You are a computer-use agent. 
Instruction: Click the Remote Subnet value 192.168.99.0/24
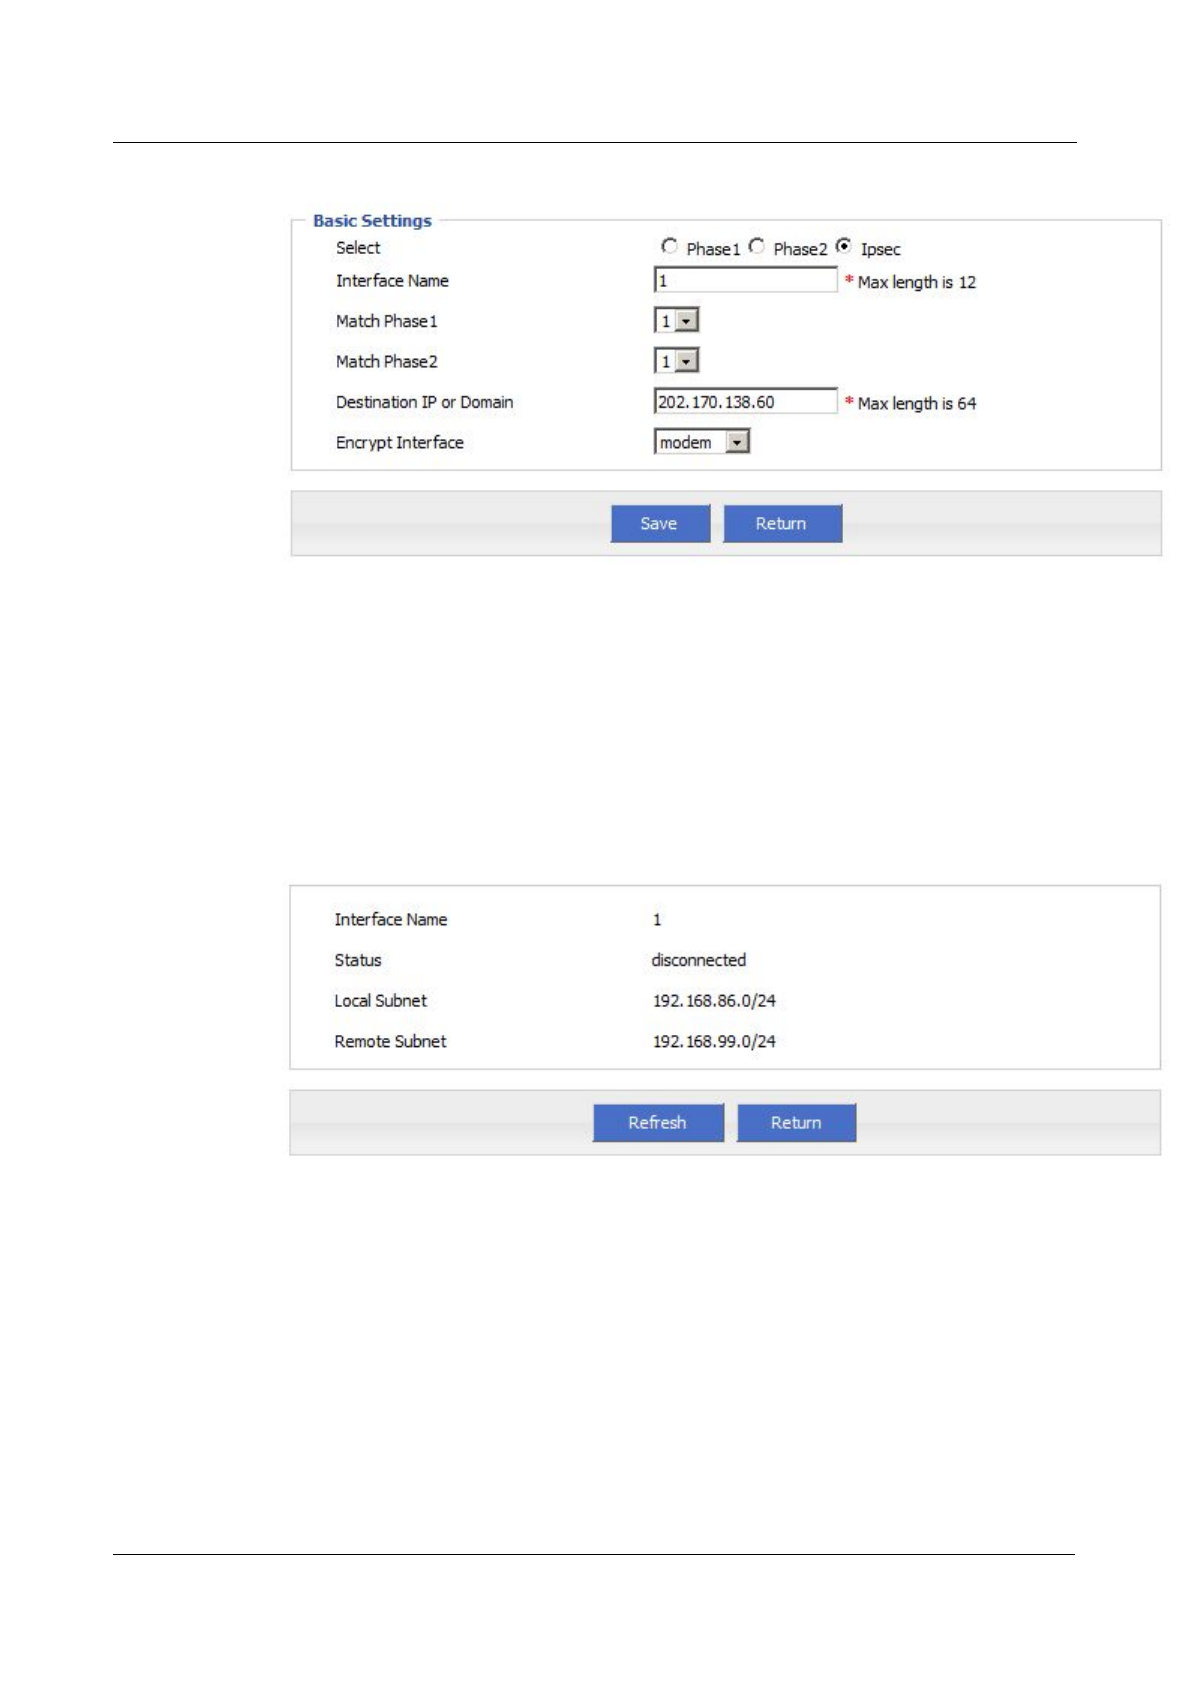pos(714,1041)
